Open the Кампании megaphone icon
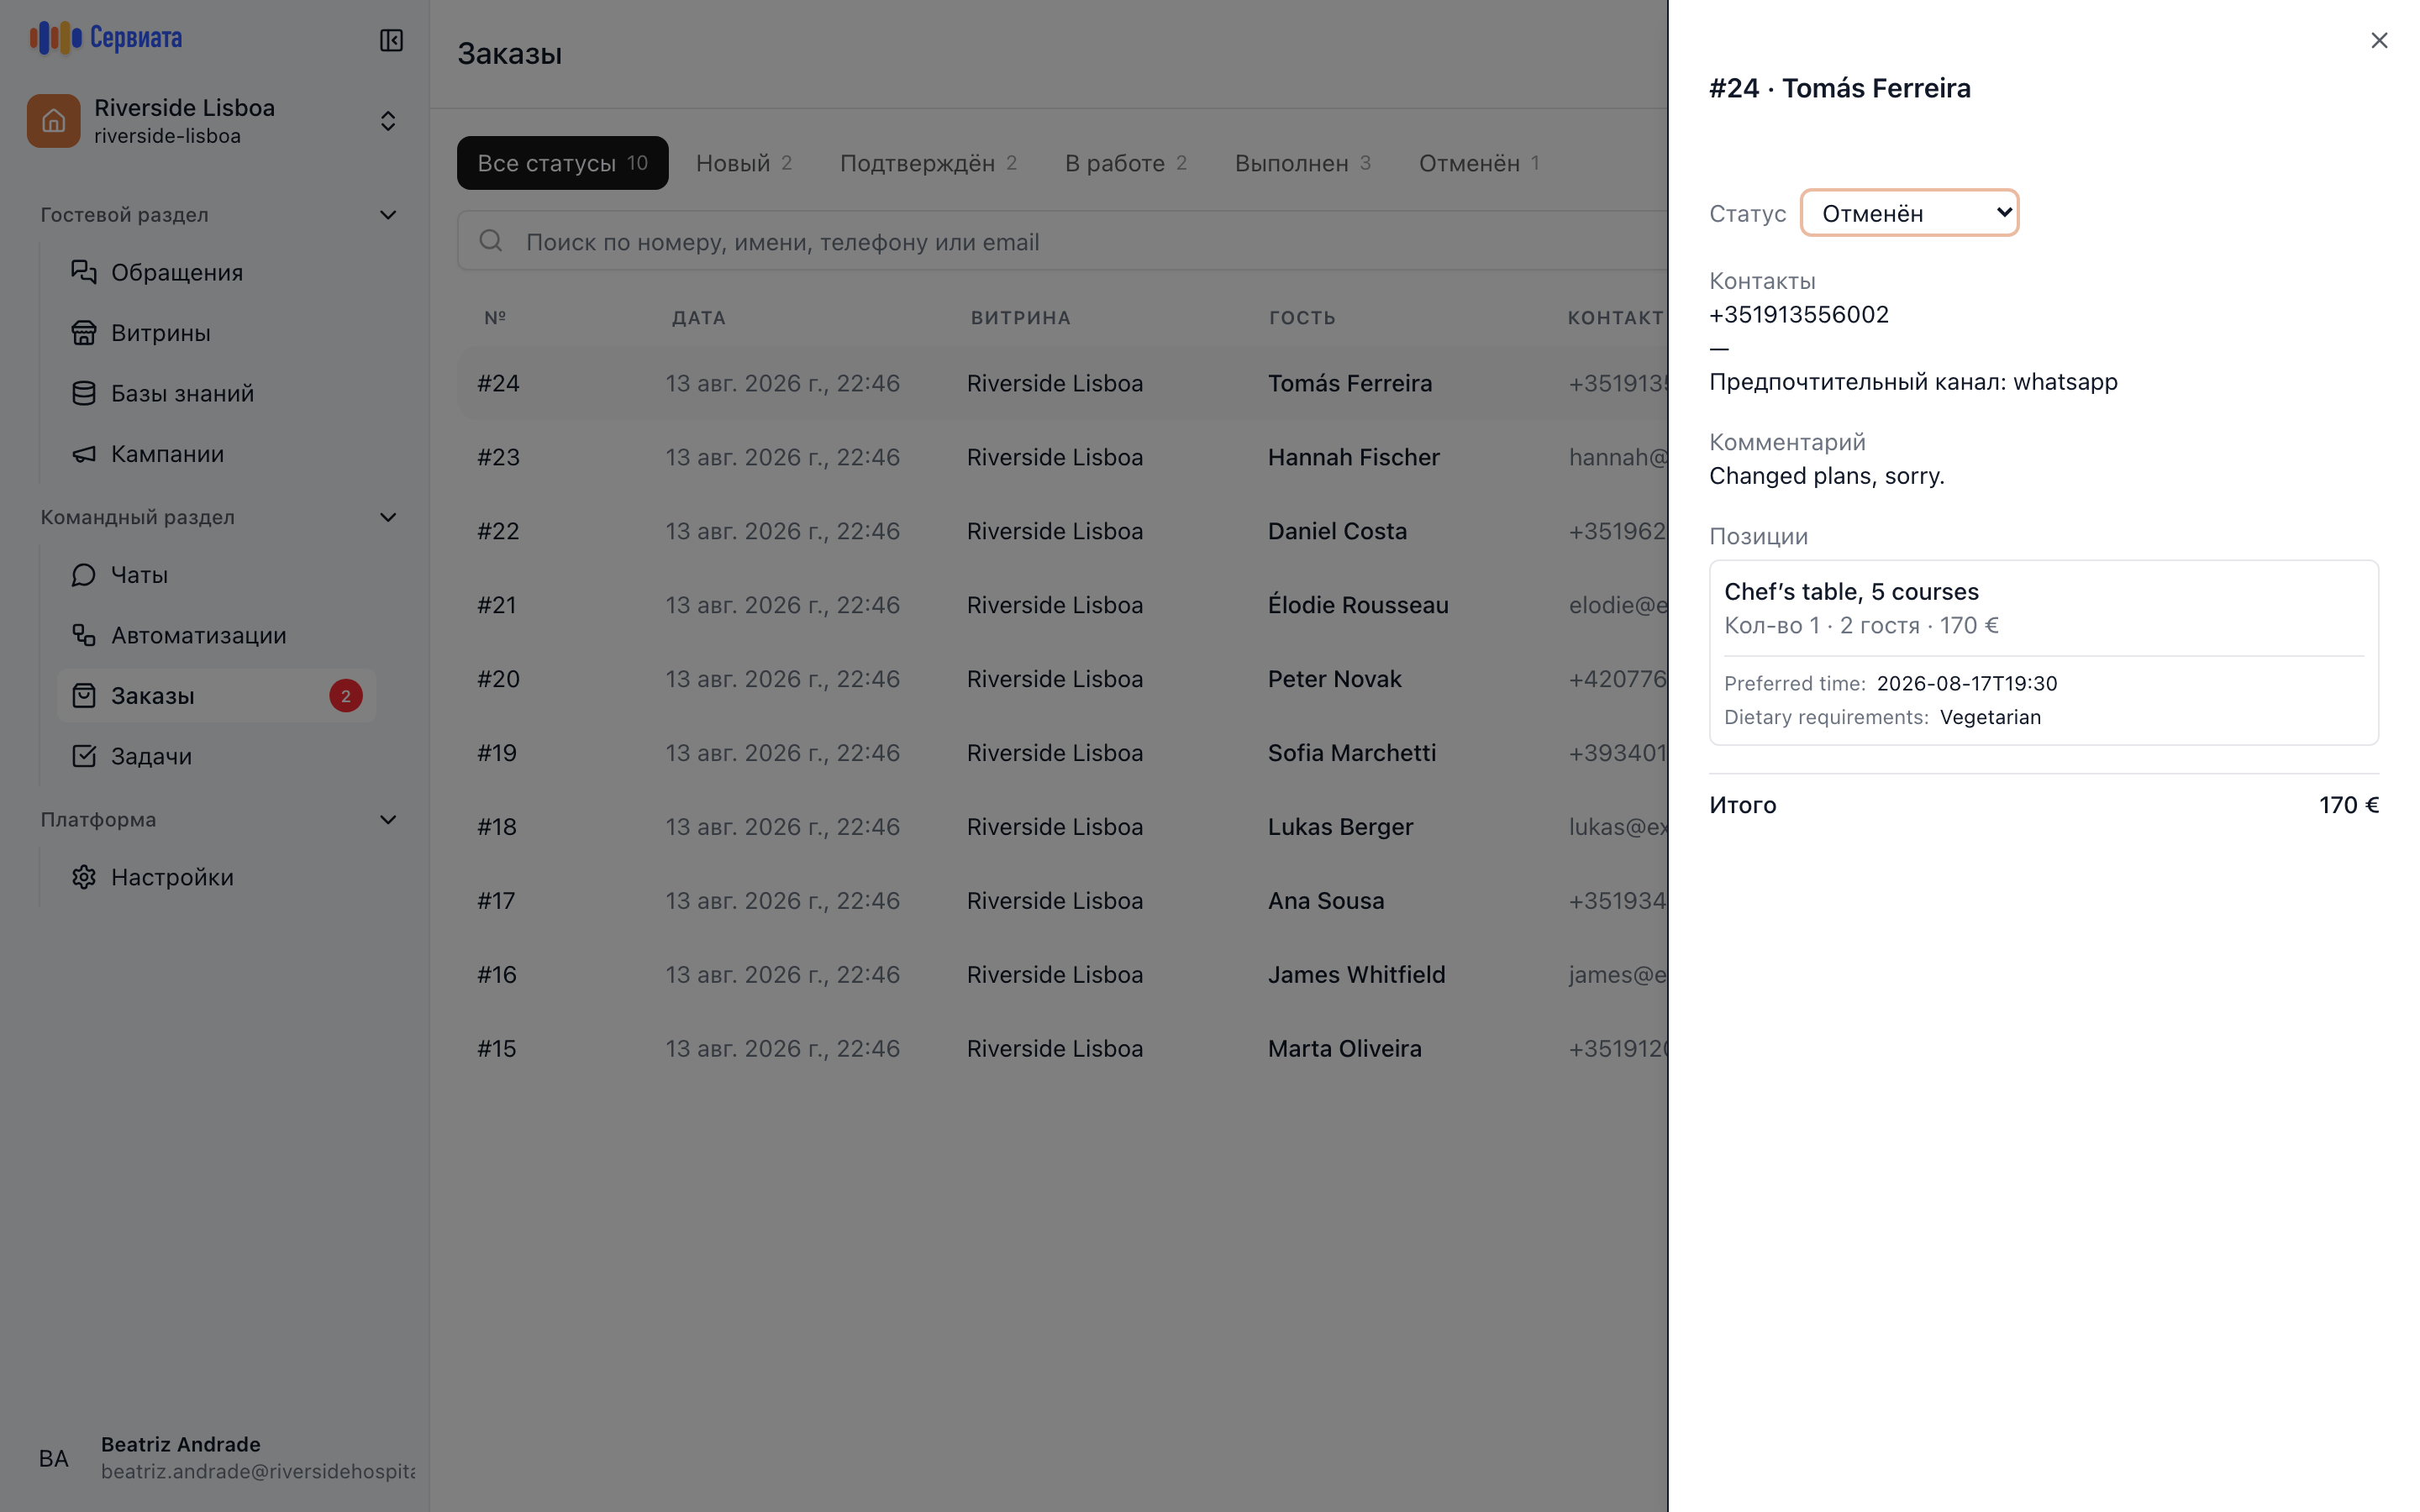Image resolution: width=2420 pixels, height=1512 pixels. 84,454
